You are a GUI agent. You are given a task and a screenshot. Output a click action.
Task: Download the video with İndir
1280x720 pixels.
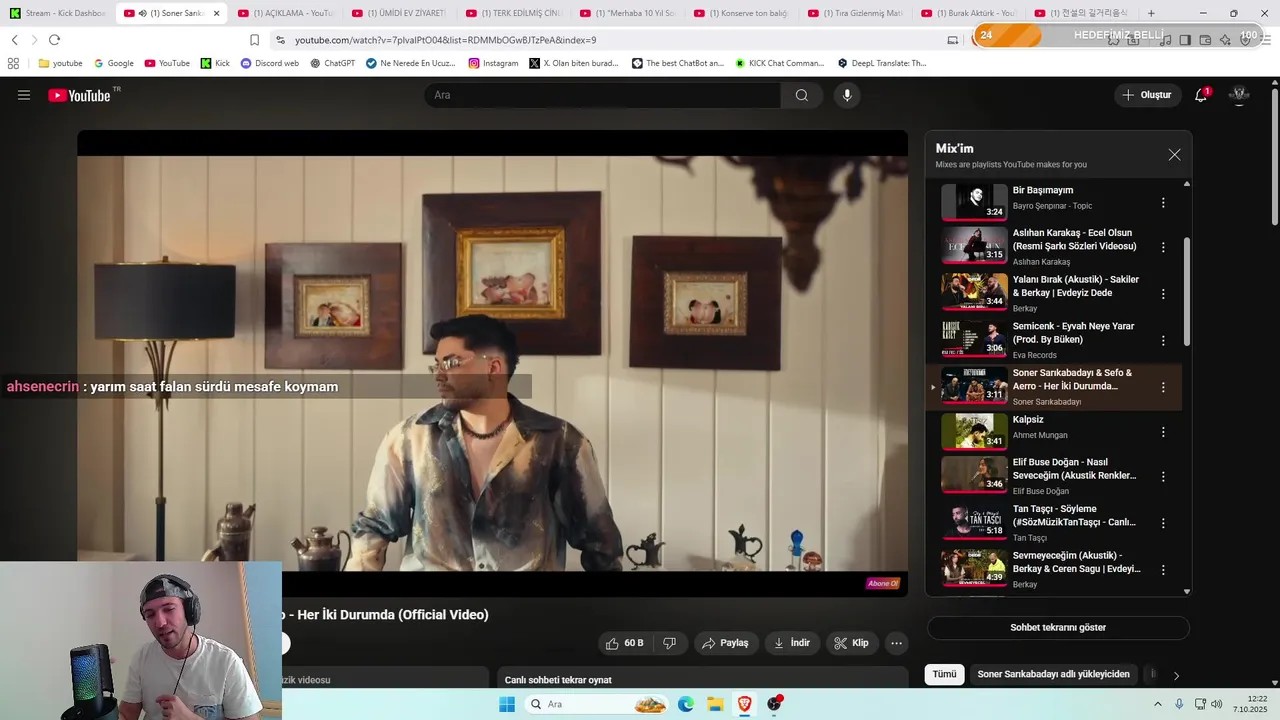pyautogui.click(x=791, y=643)
